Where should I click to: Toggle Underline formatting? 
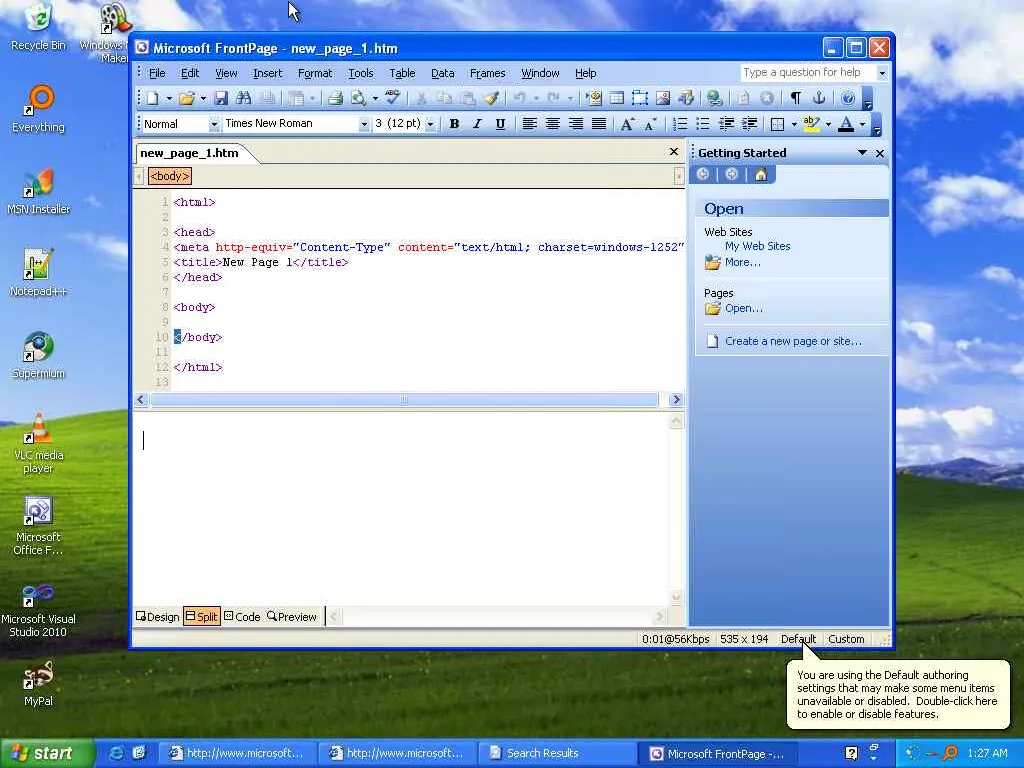pyautogui.click(x=500, y=123)
